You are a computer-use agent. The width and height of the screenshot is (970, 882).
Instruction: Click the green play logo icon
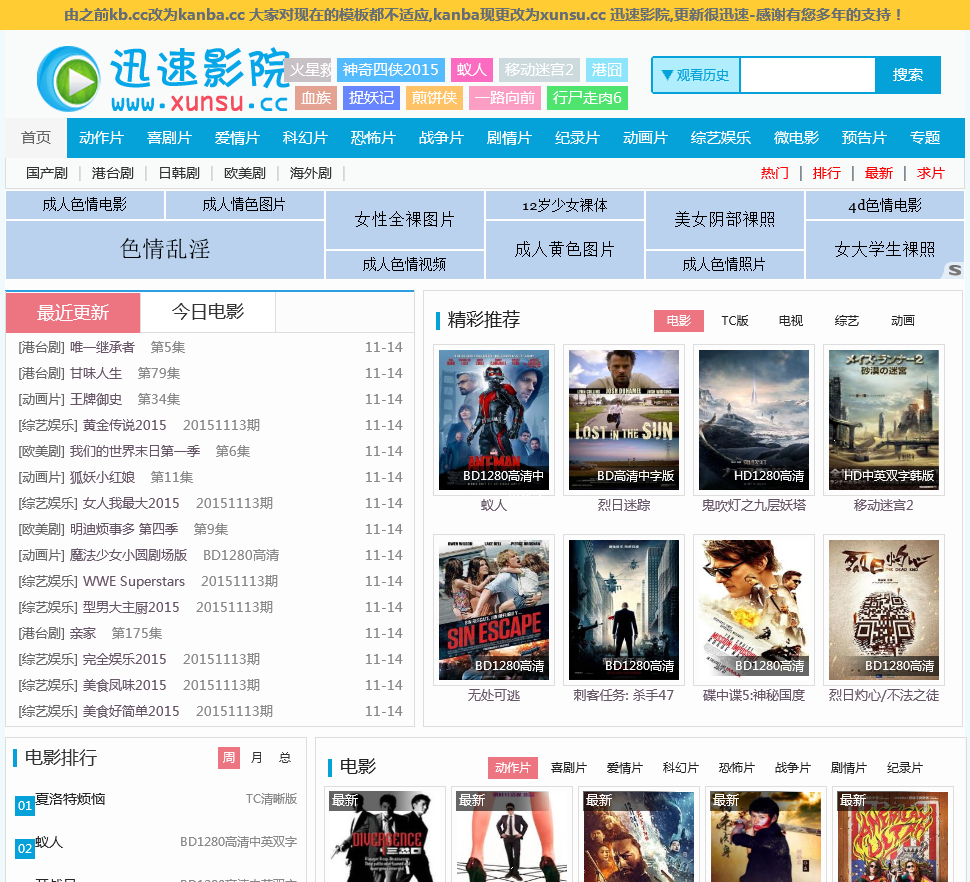pyautogui.click(x=68, y=79)
